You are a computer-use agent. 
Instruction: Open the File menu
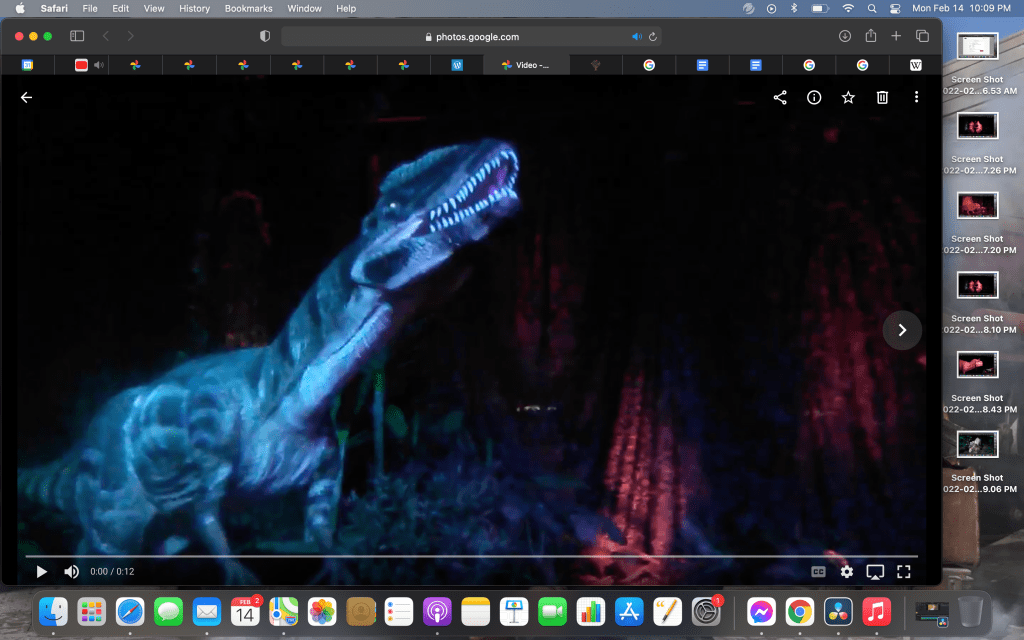click(90, 8)
